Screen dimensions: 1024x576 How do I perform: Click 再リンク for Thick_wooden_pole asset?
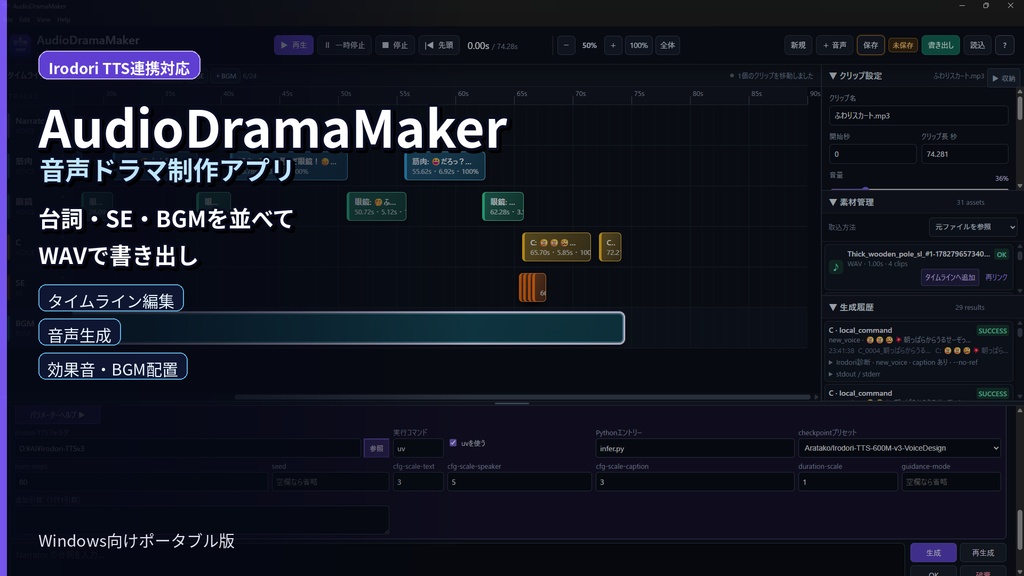(x=996, y=277)
